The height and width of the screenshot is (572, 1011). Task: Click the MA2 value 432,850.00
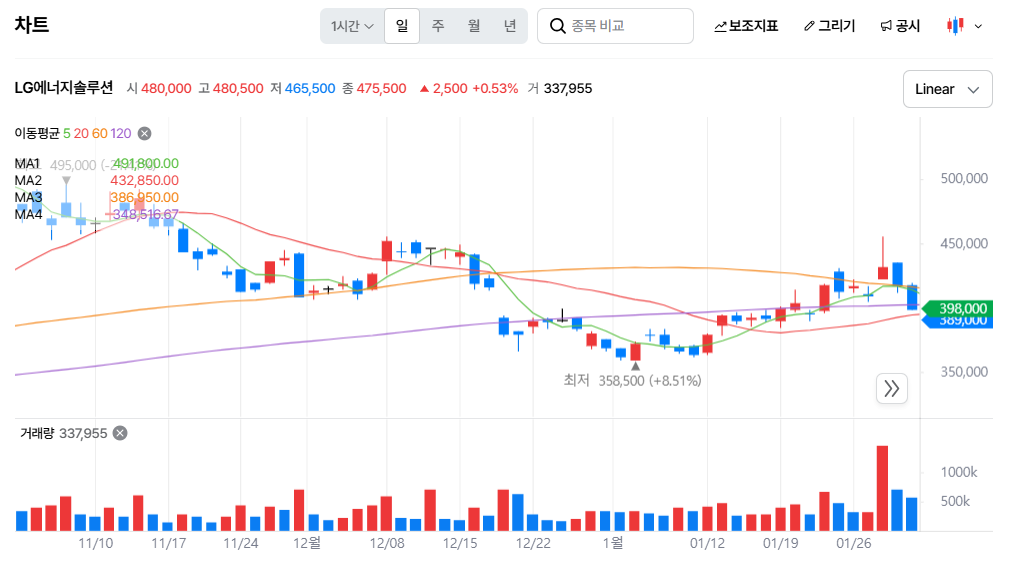[x=144, y=181]
